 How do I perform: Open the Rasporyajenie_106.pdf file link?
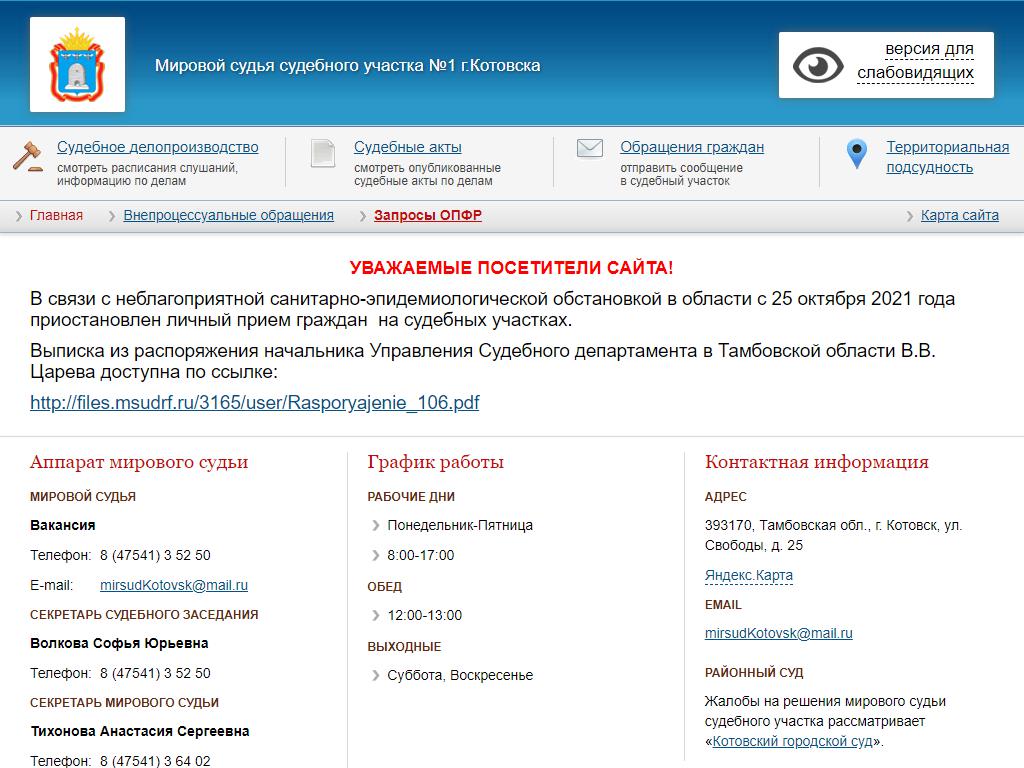click(255, 403)
